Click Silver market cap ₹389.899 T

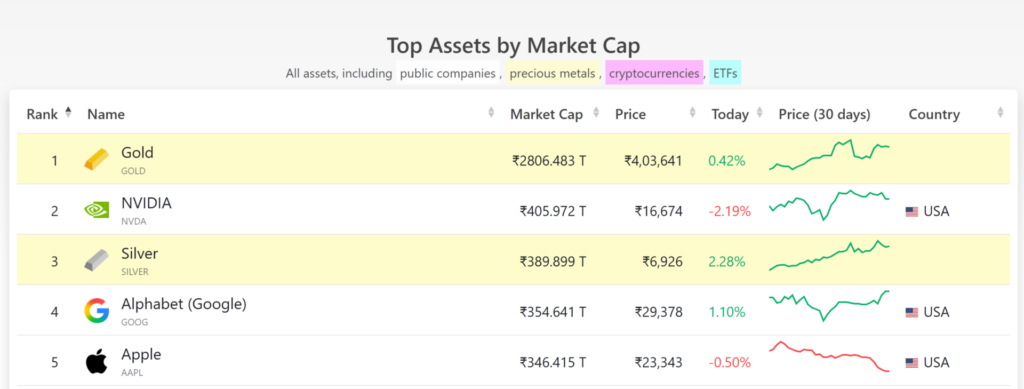pyautogui.click(x=552, y=262)
